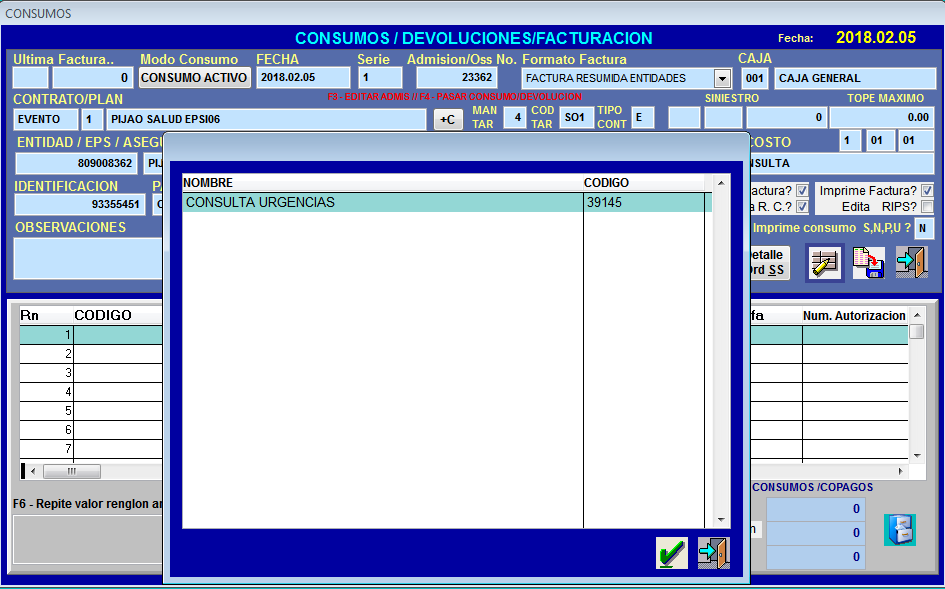The image size is (945, 589).
Task: Click the IDENTIFICACION field 93355451
Action: point(80,204)
